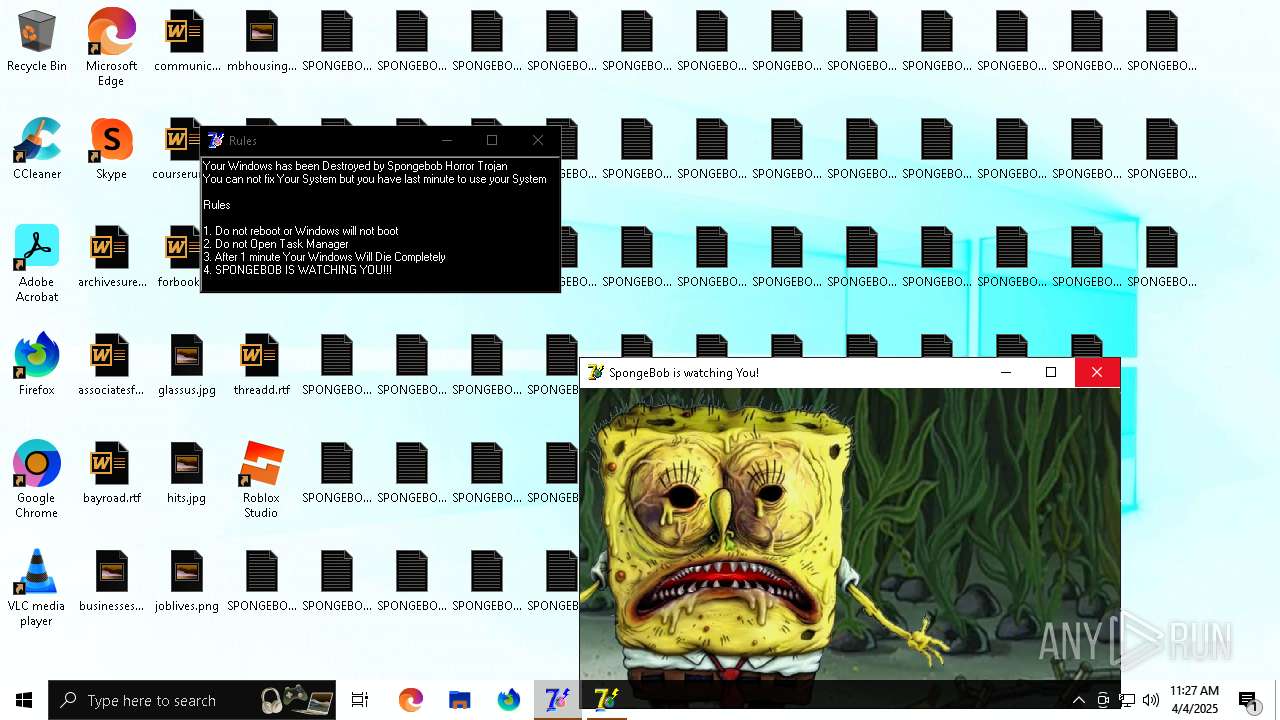This screenshot has height=720, width=1280.
Task: Click 'SpongeBob is watching You!' title text
Action: coord(684,373)
